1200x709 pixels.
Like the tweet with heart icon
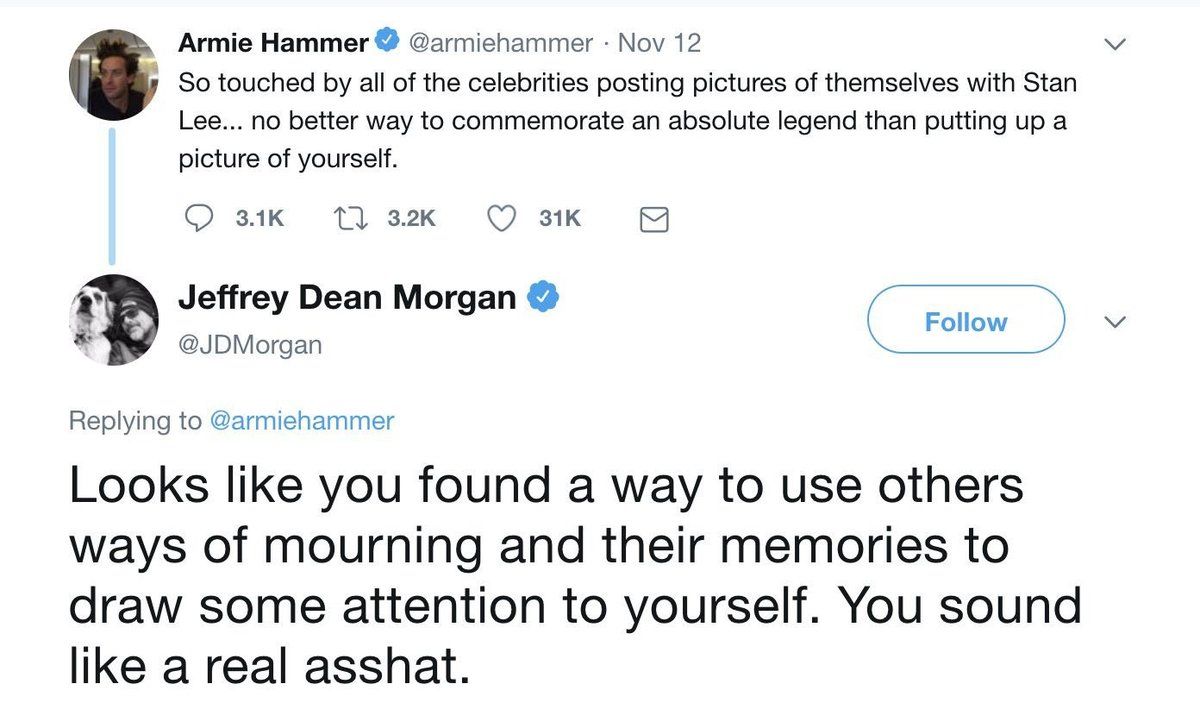[499, 218]
